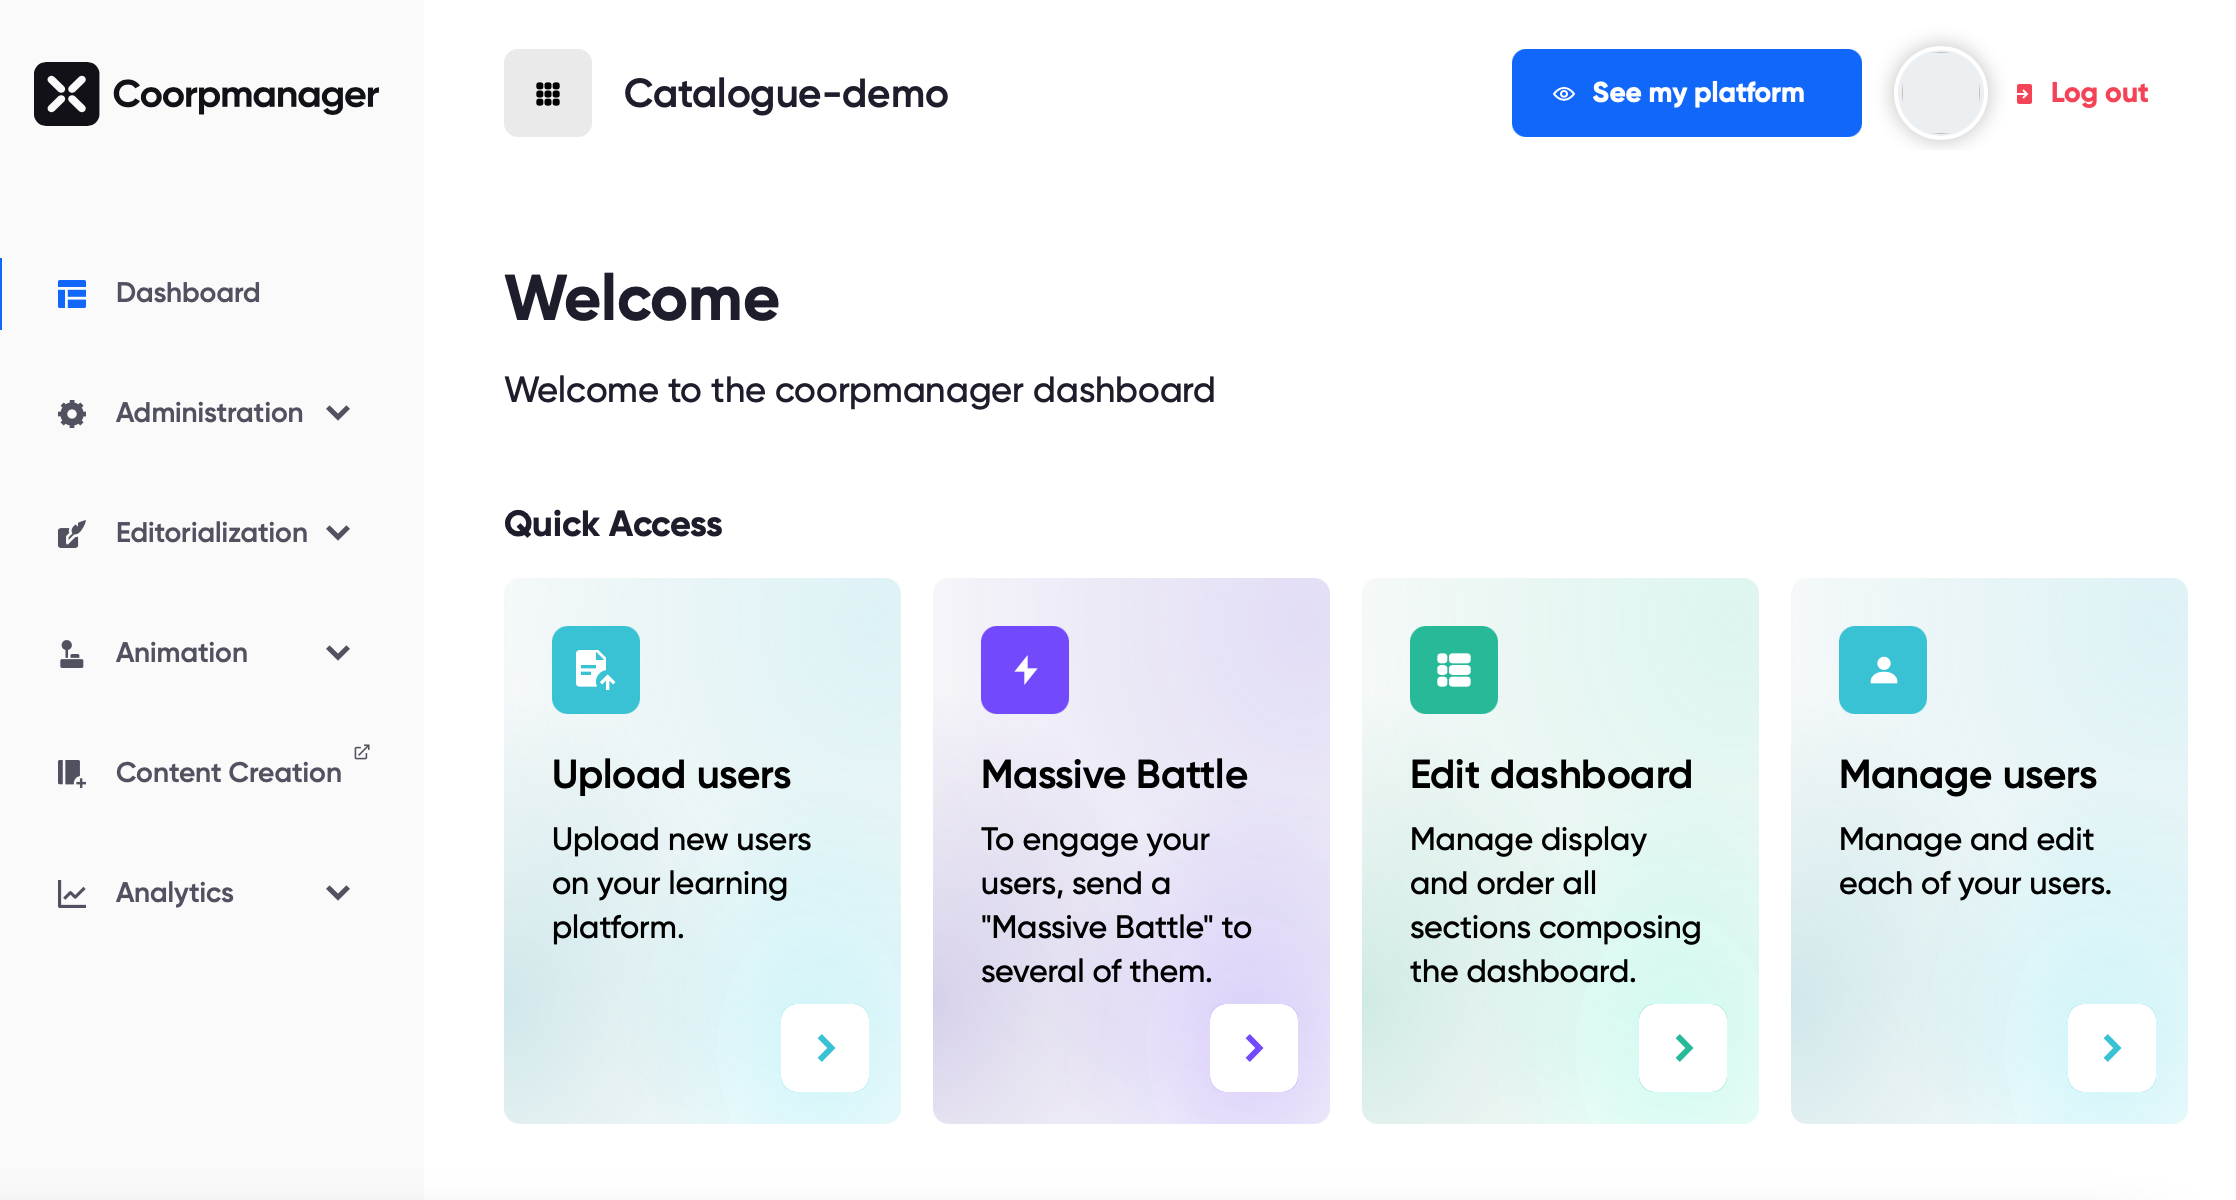The width and height of the screenshot is (2236, 1200).
Task: Expand the Editorialization menu chevron
Action: pos(338,533)
